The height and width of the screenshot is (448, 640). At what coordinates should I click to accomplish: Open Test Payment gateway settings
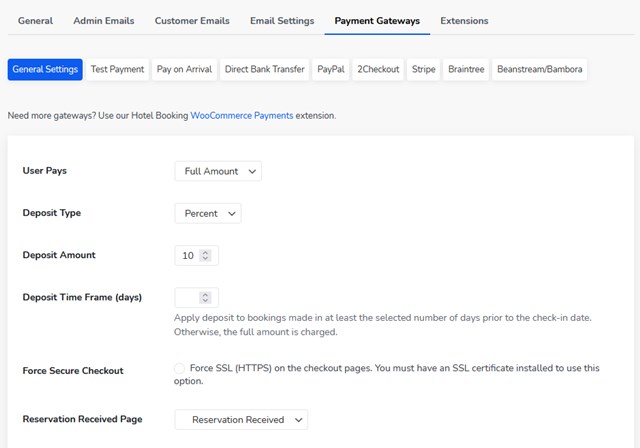(117, 69)
